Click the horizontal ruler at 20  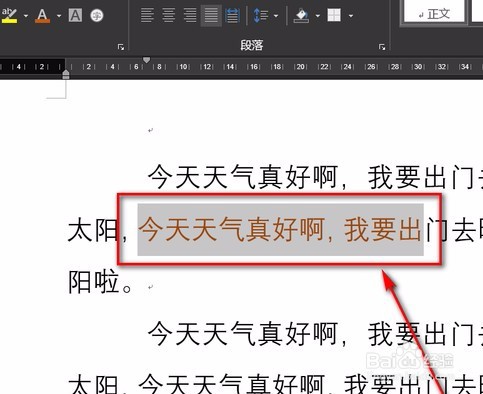click(301, 67)
